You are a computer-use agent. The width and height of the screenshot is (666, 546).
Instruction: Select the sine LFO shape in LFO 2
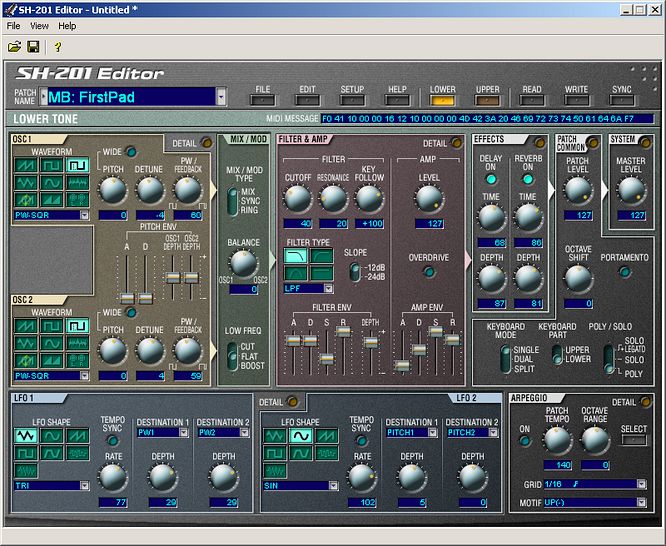coord(300,436)
